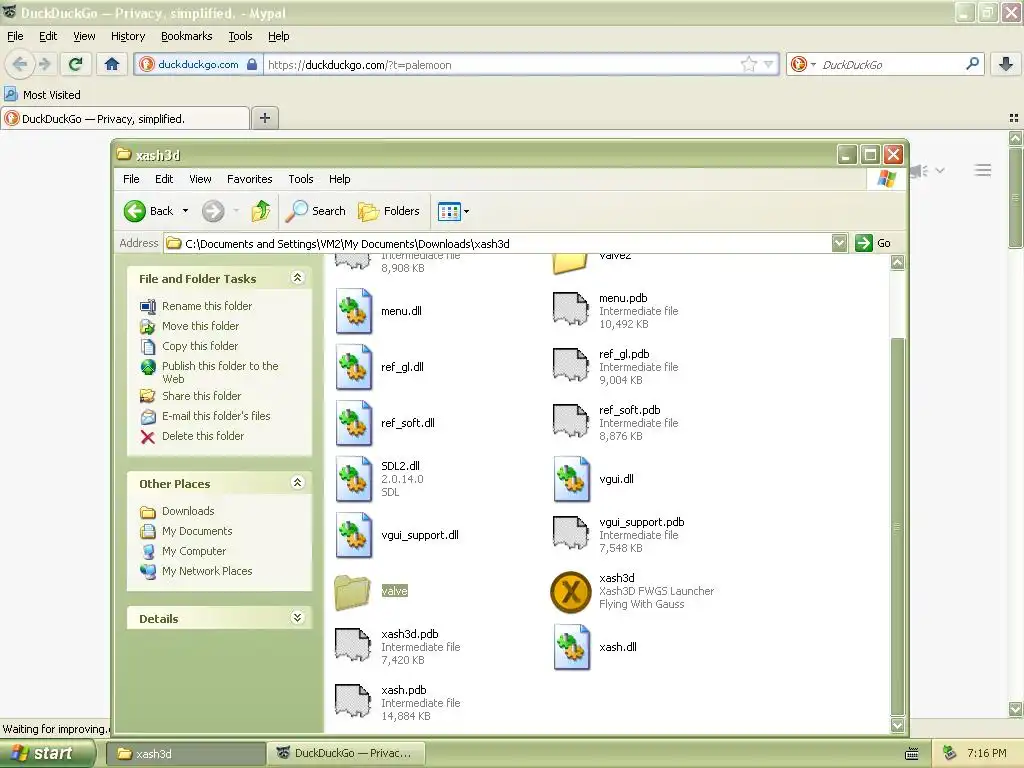Open browser URL history dropdown
This screenshot has height=768, width=1024.
tap(769, 64)
